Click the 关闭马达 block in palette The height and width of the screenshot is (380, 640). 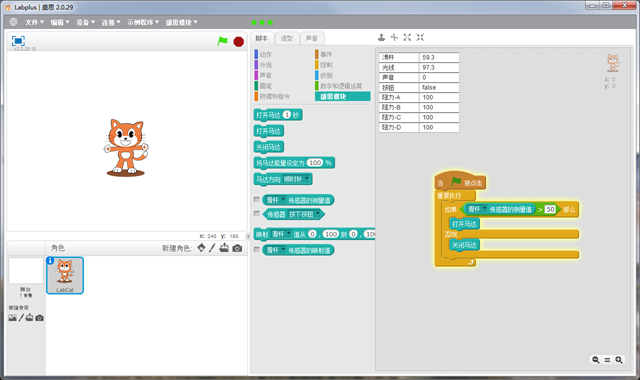click(x=268, y=147)
